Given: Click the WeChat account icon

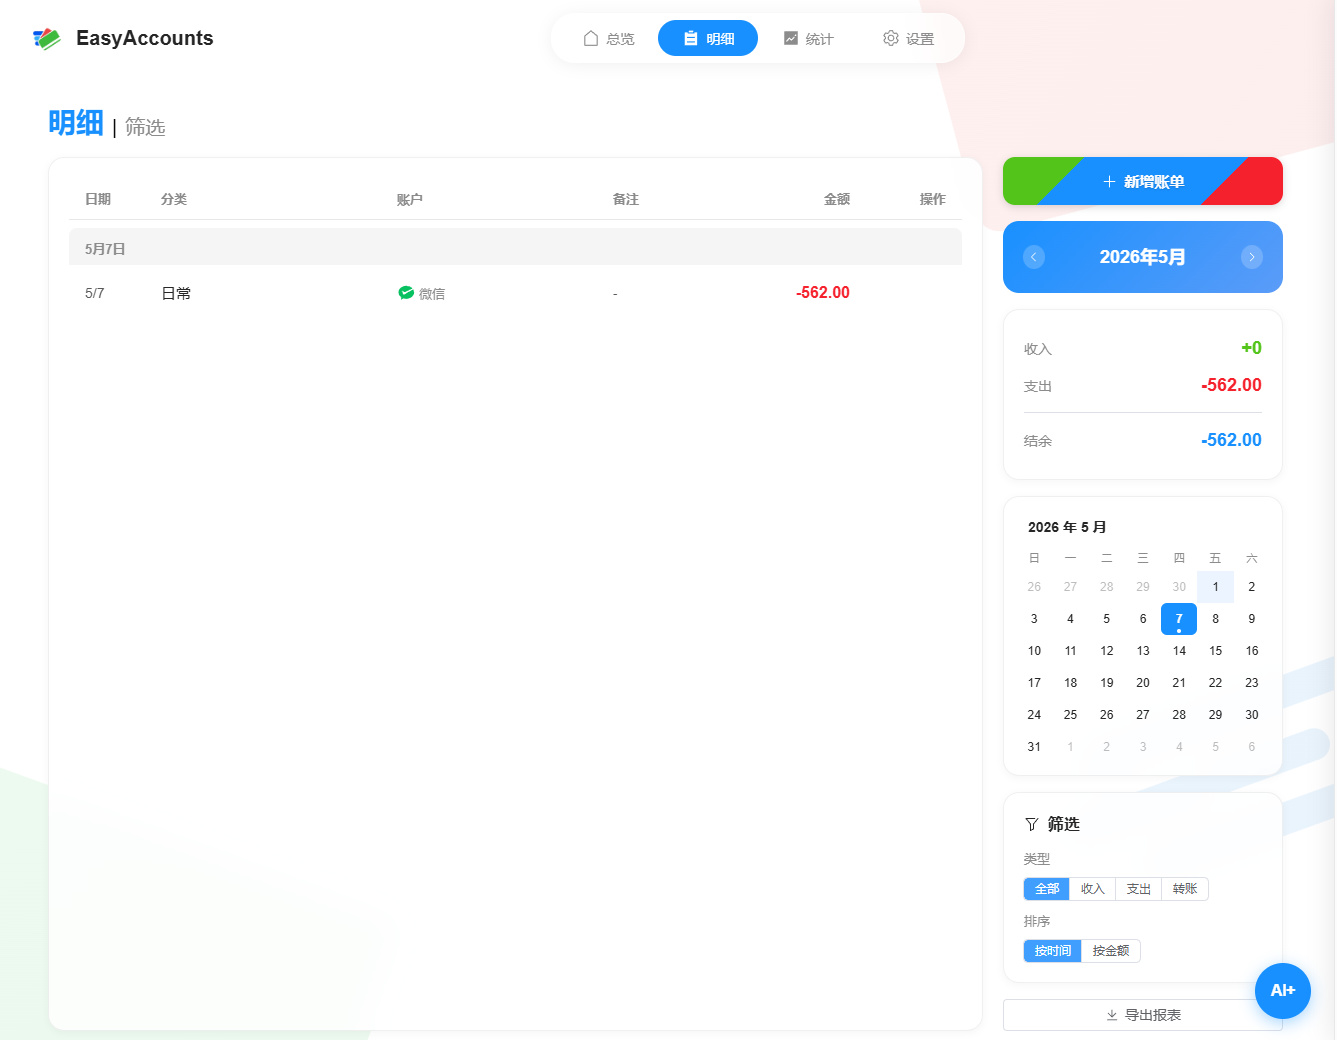Looking at the screenshot, I should coord(406,293).
